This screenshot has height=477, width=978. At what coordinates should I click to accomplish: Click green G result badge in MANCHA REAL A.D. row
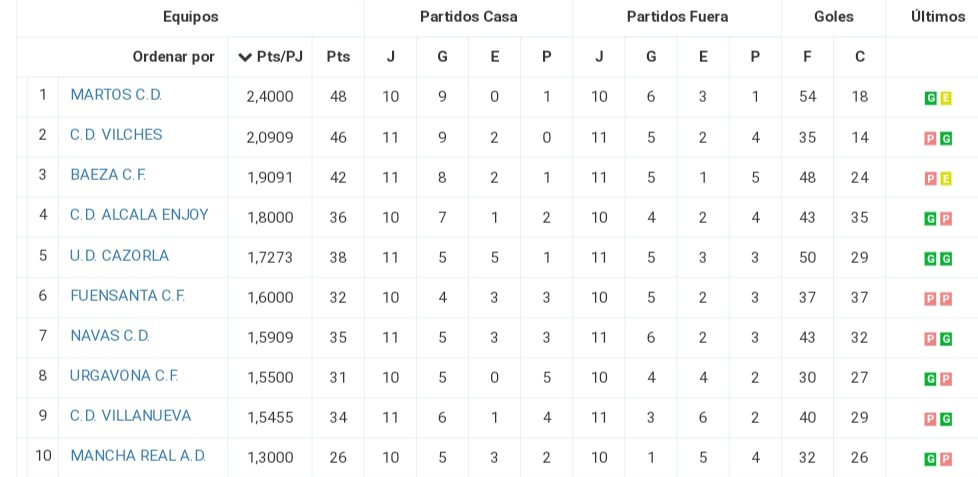pos(930,460)
